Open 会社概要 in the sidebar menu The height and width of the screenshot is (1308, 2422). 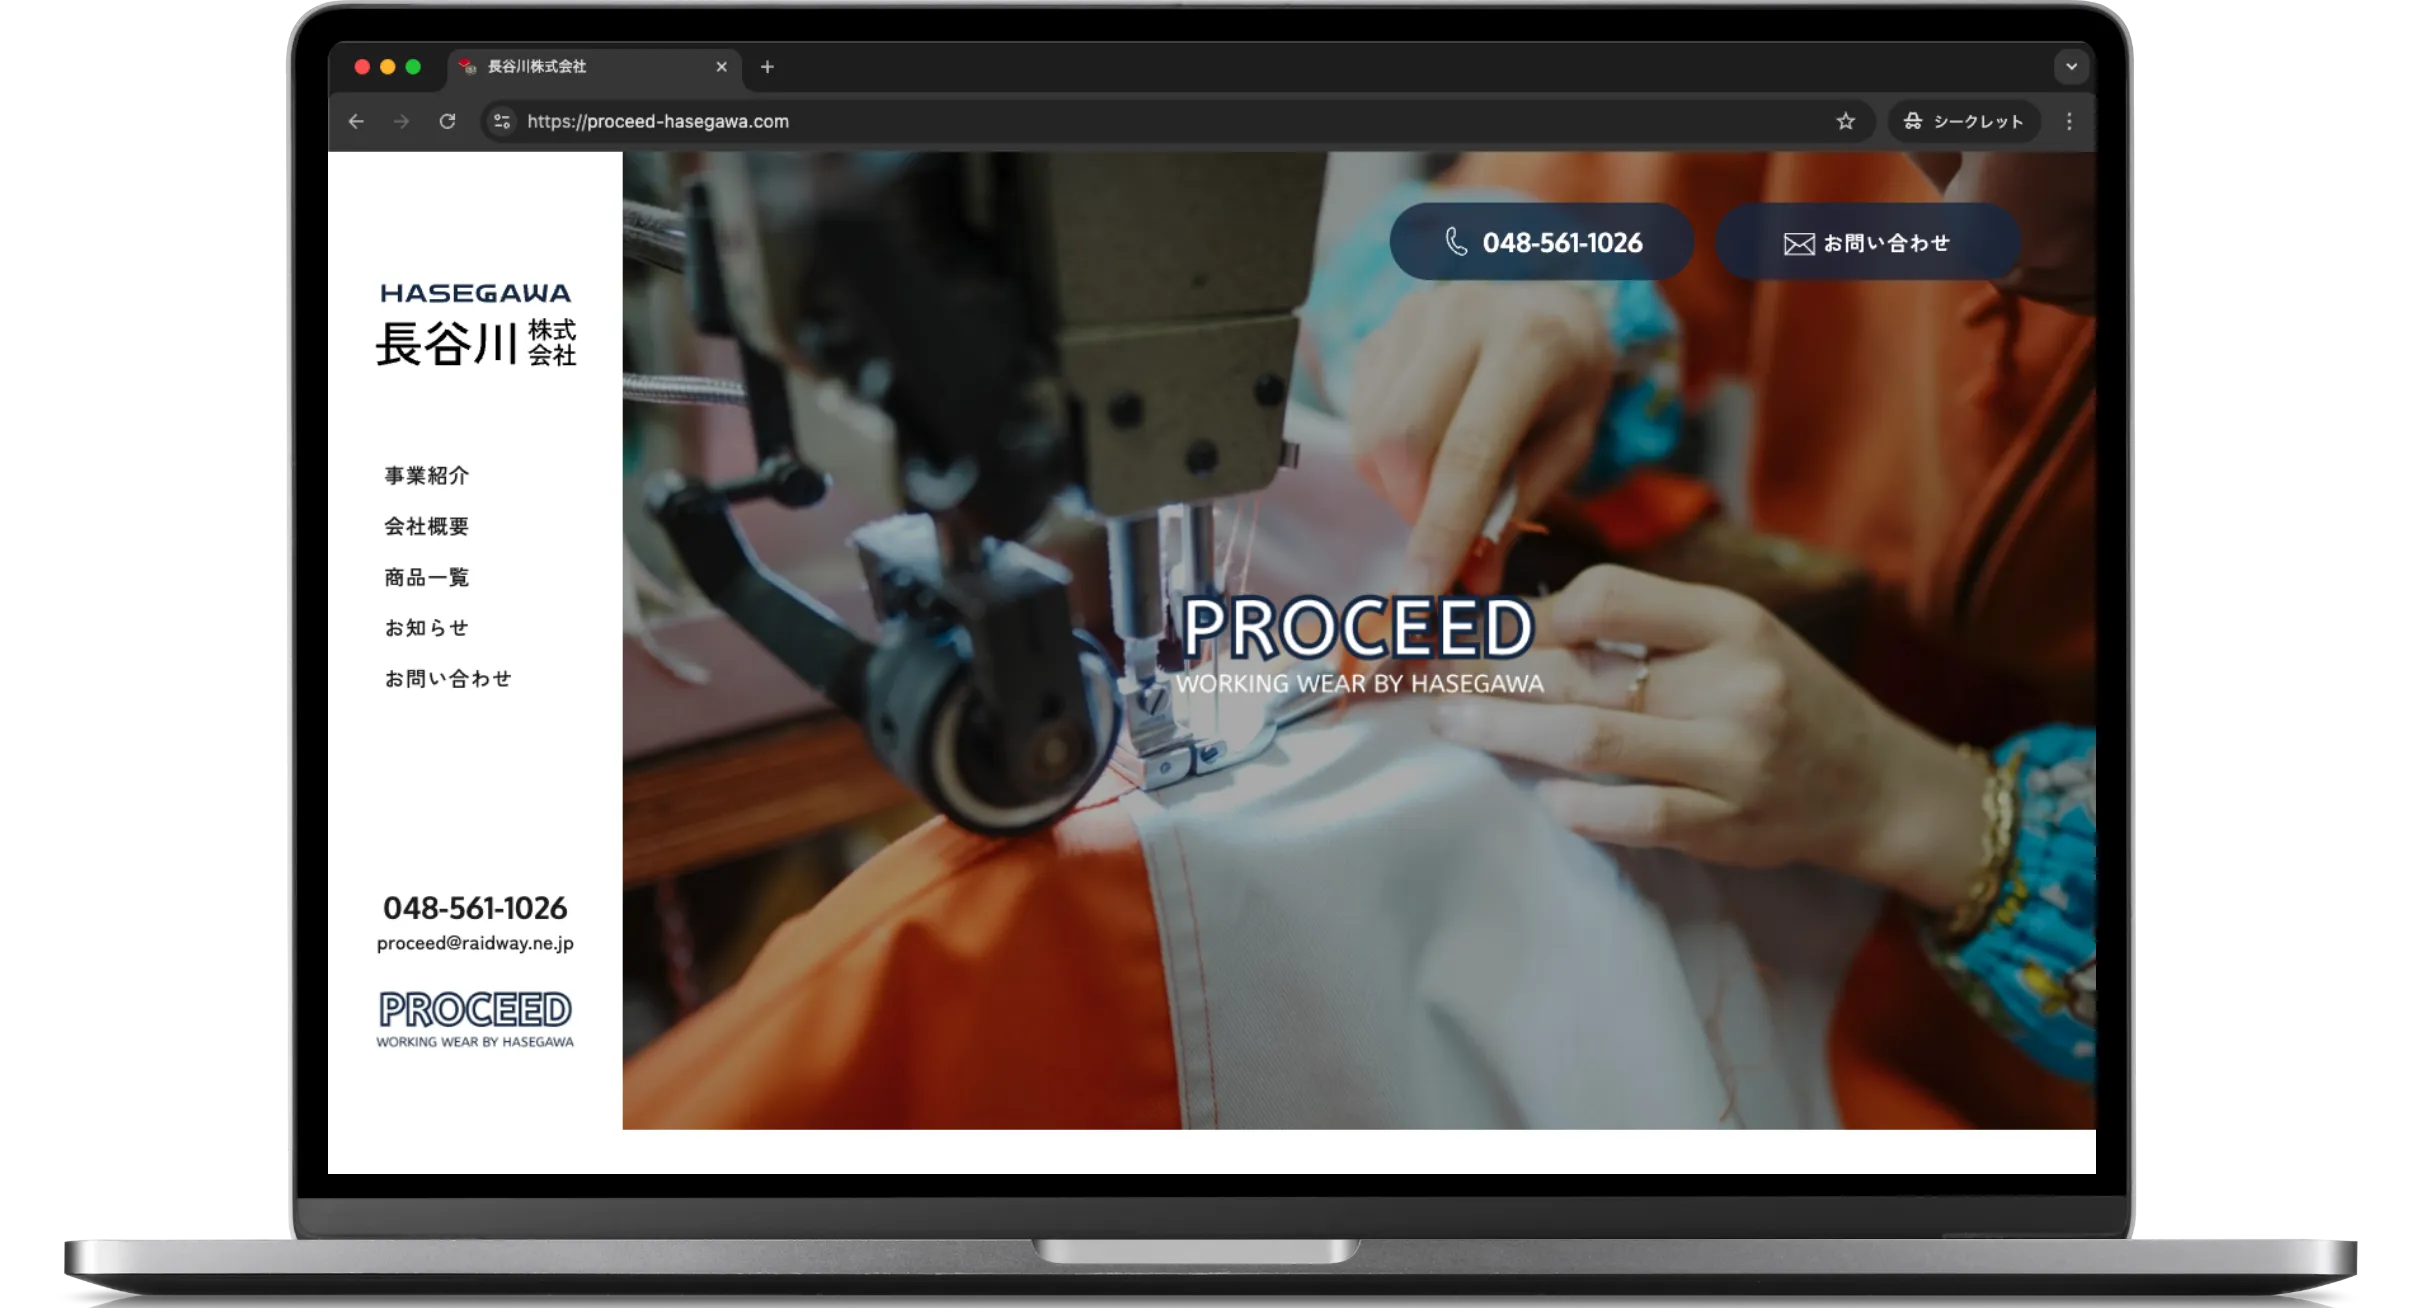tap(427, 527)
